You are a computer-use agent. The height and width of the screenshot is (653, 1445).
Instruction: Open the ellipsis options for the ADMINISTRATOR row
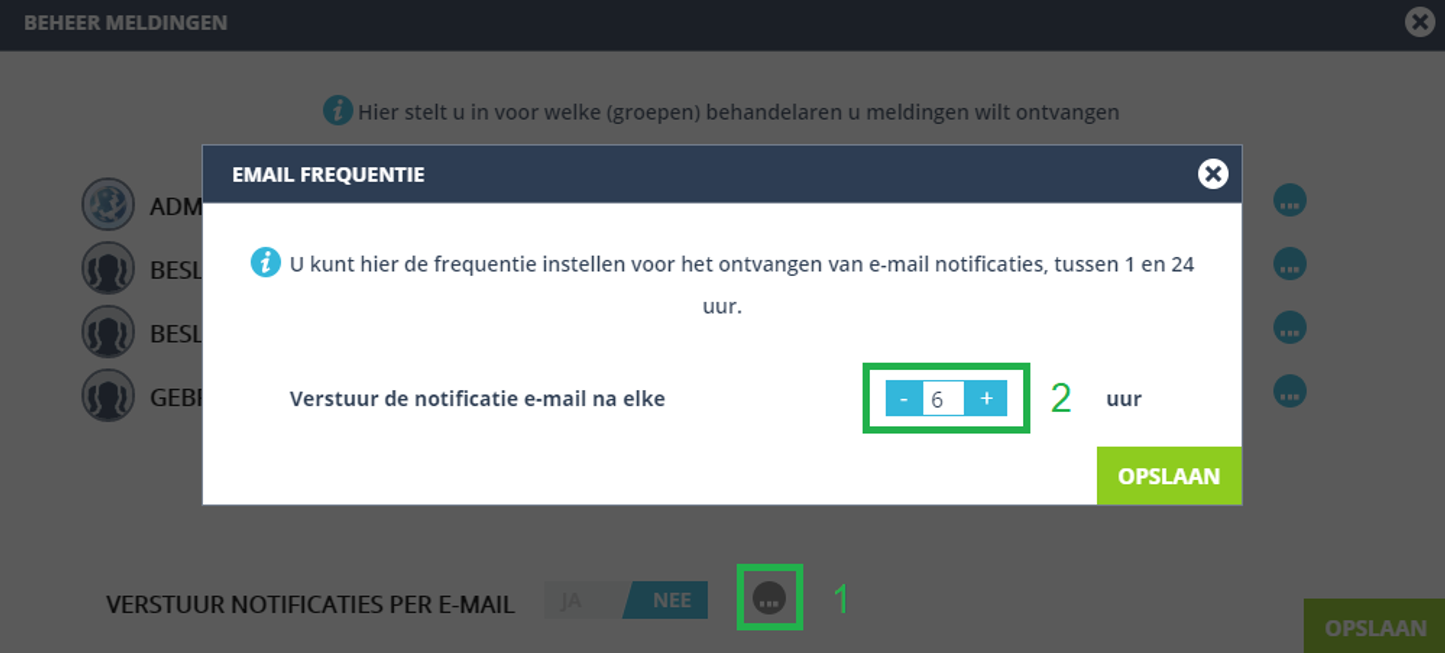[1289, 199]
